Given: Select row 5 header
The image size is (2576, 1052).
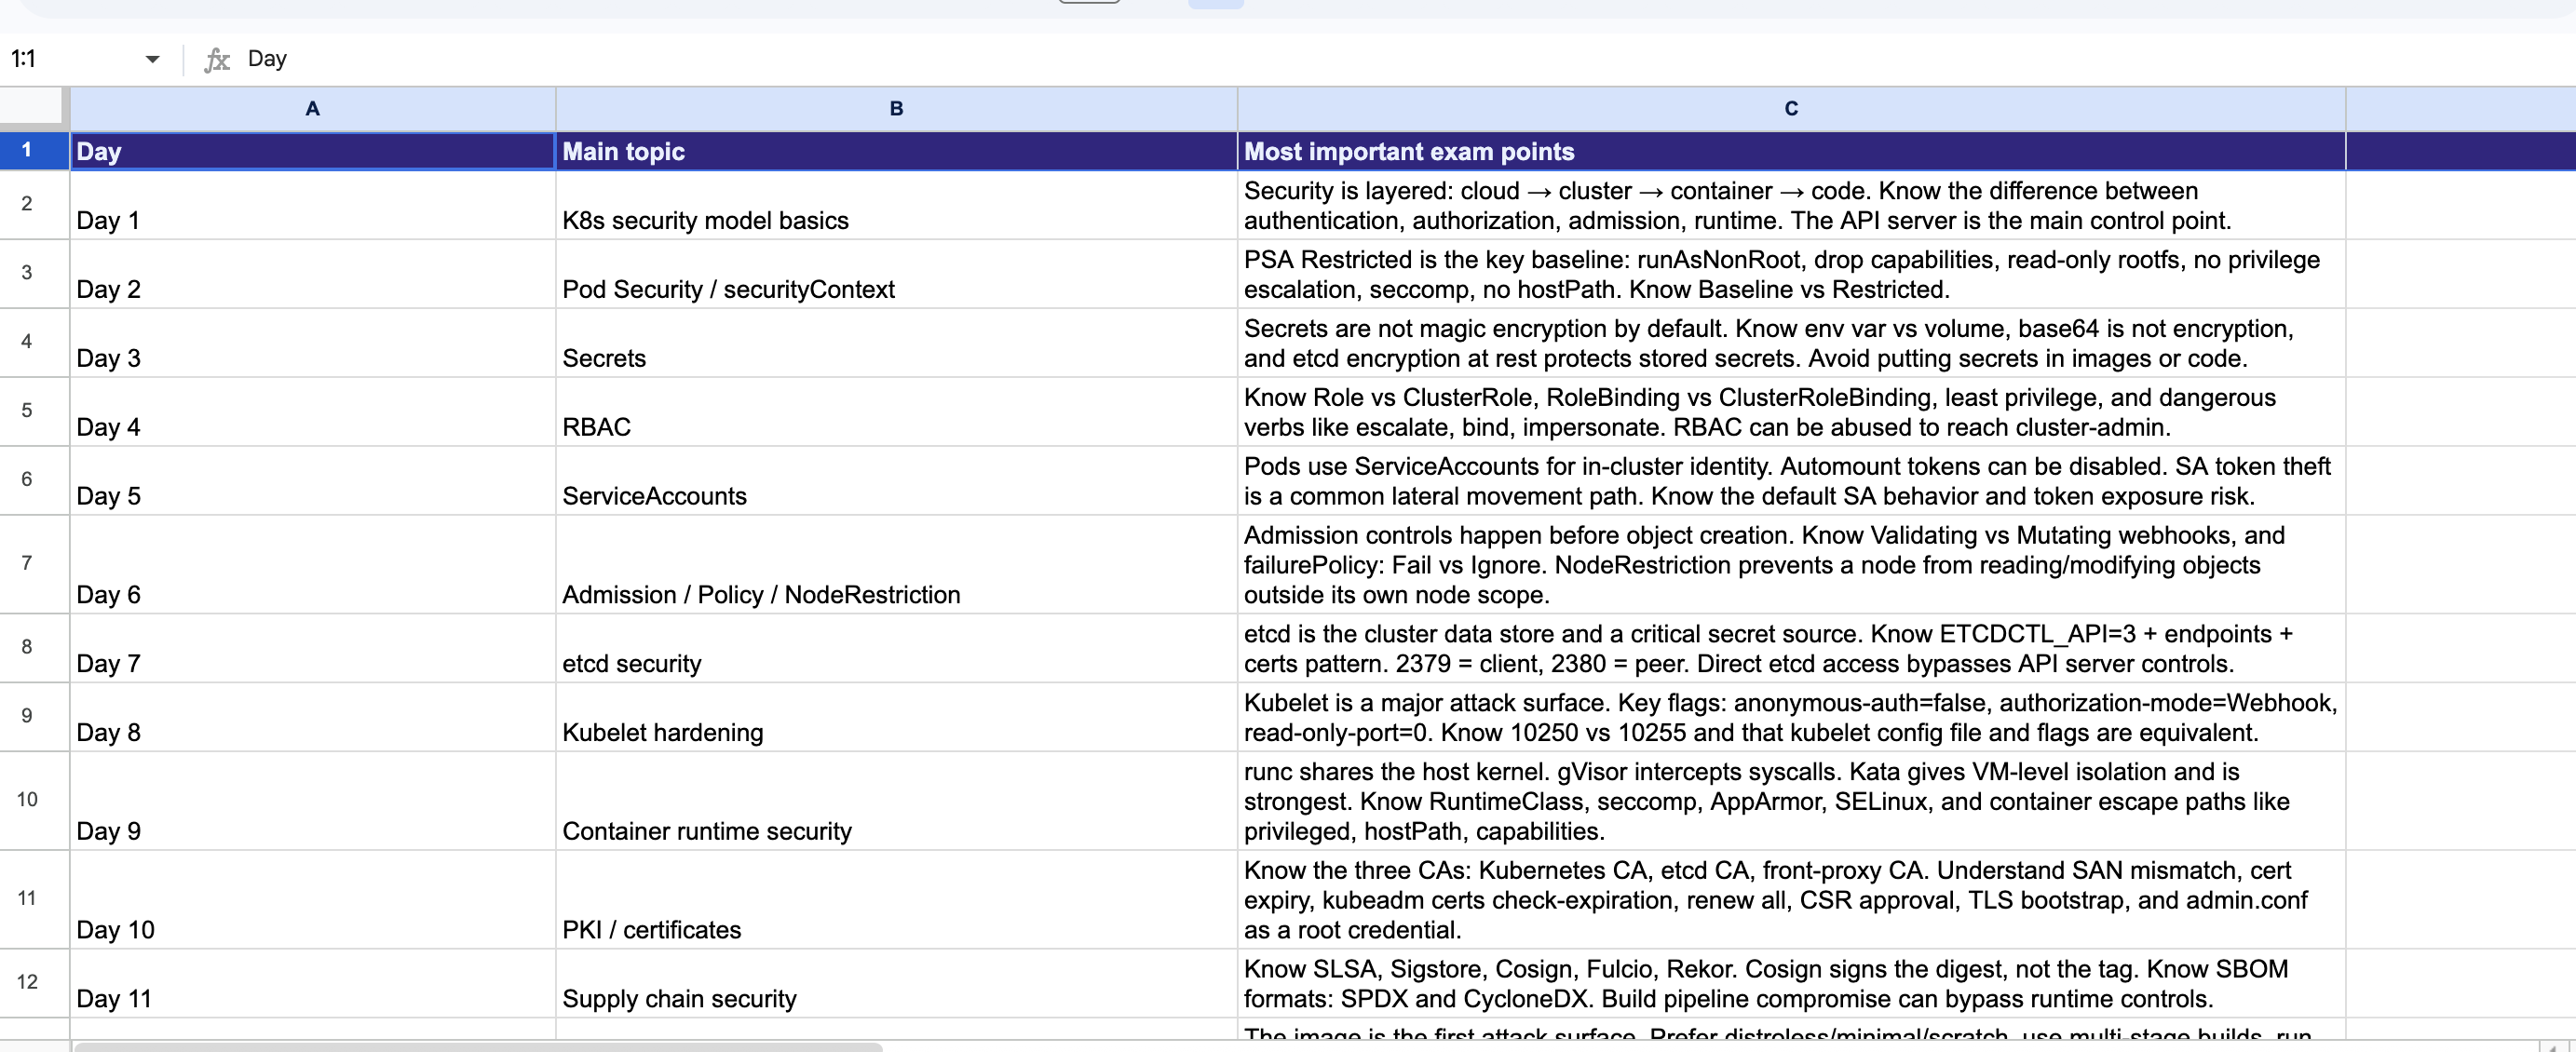Looking at the screenshot, I should pos(34,412).
